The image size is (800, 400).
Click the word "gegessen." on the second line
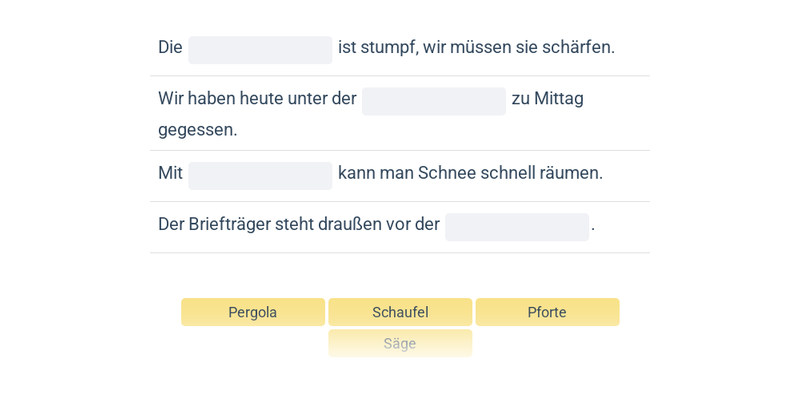[x=198, y=129]
